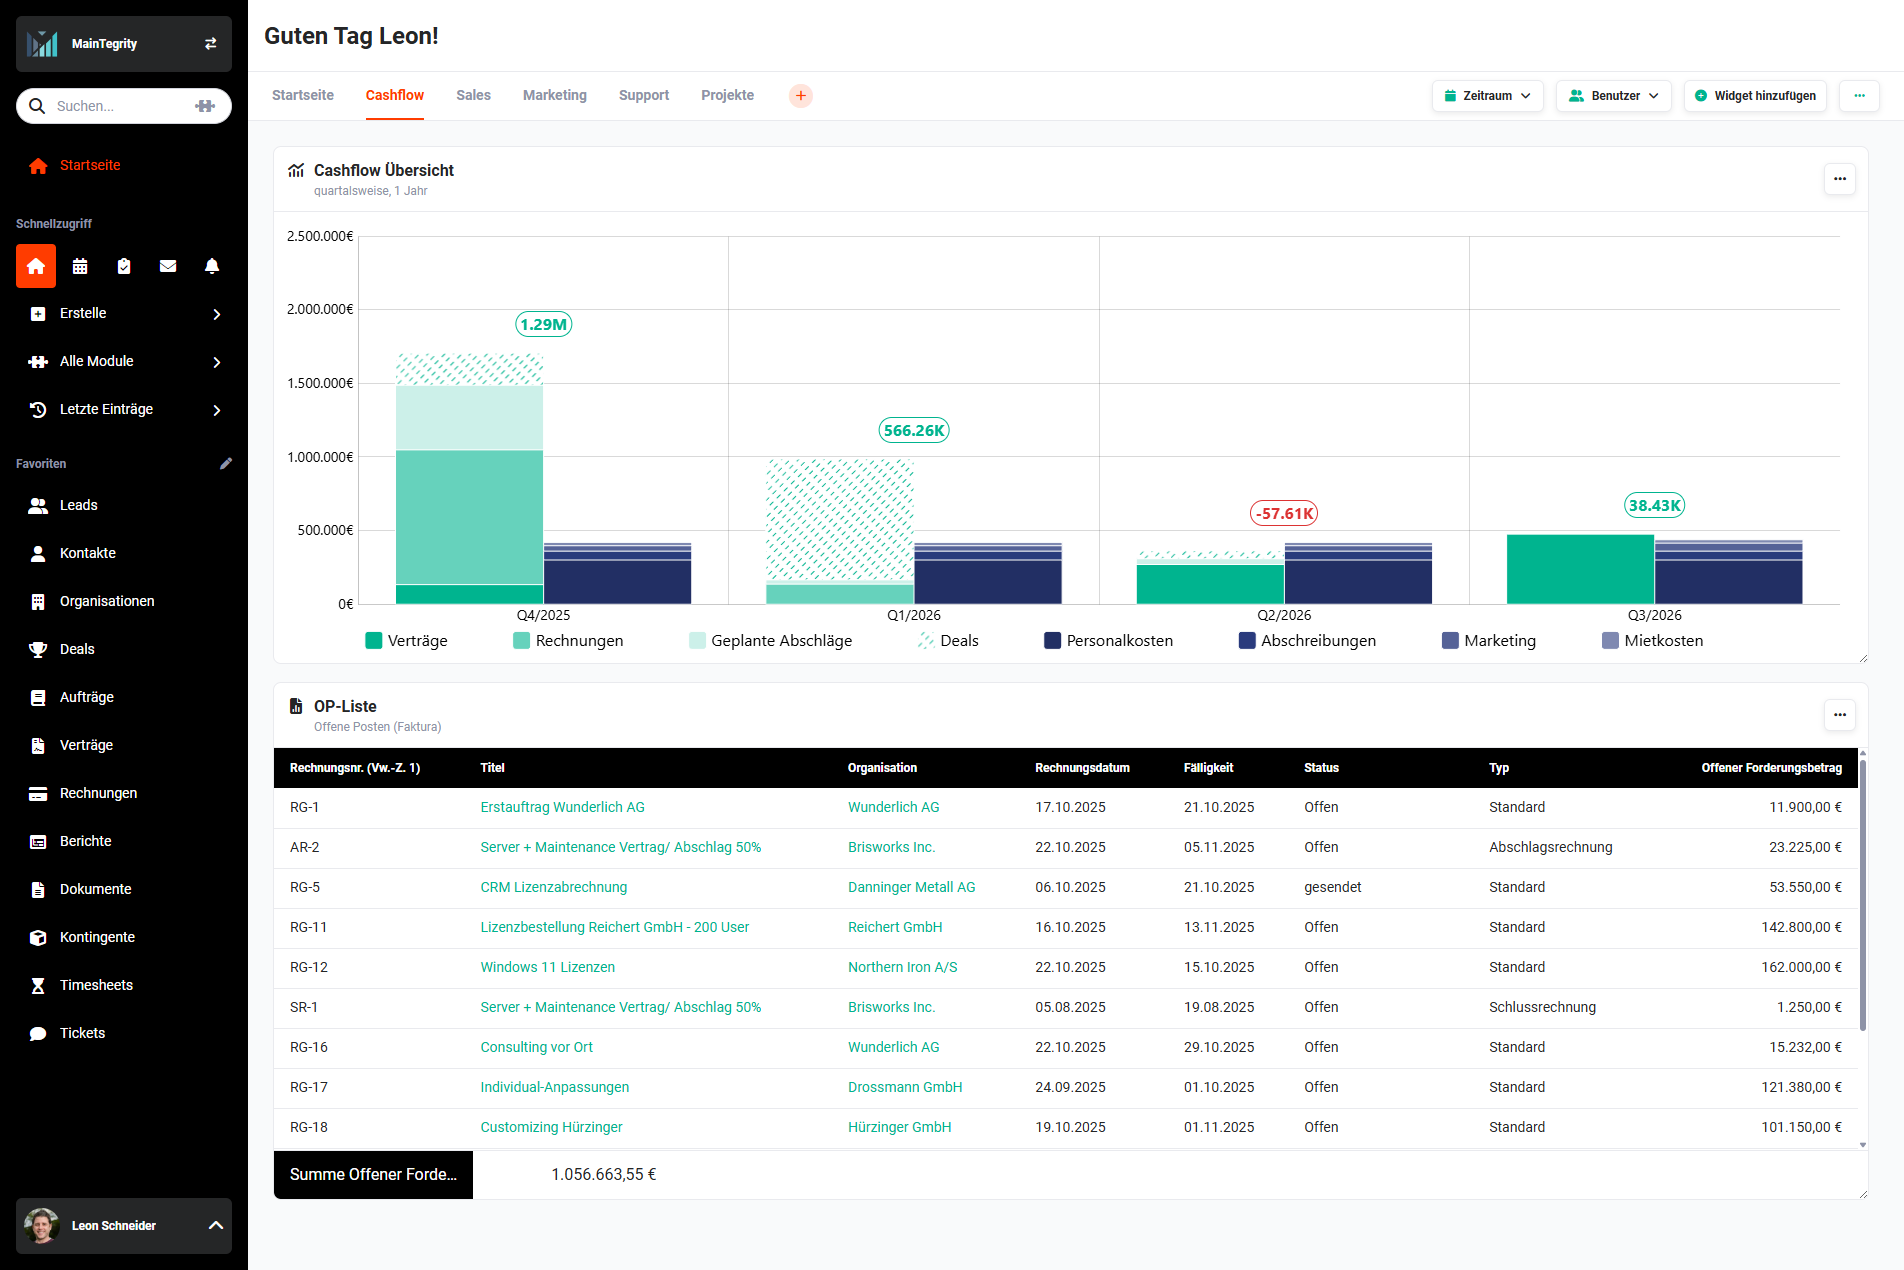The width and height of the screenshot is (1904, 1270).
Task: Open the mail quick access icon
Action: (x=168, y=266)
